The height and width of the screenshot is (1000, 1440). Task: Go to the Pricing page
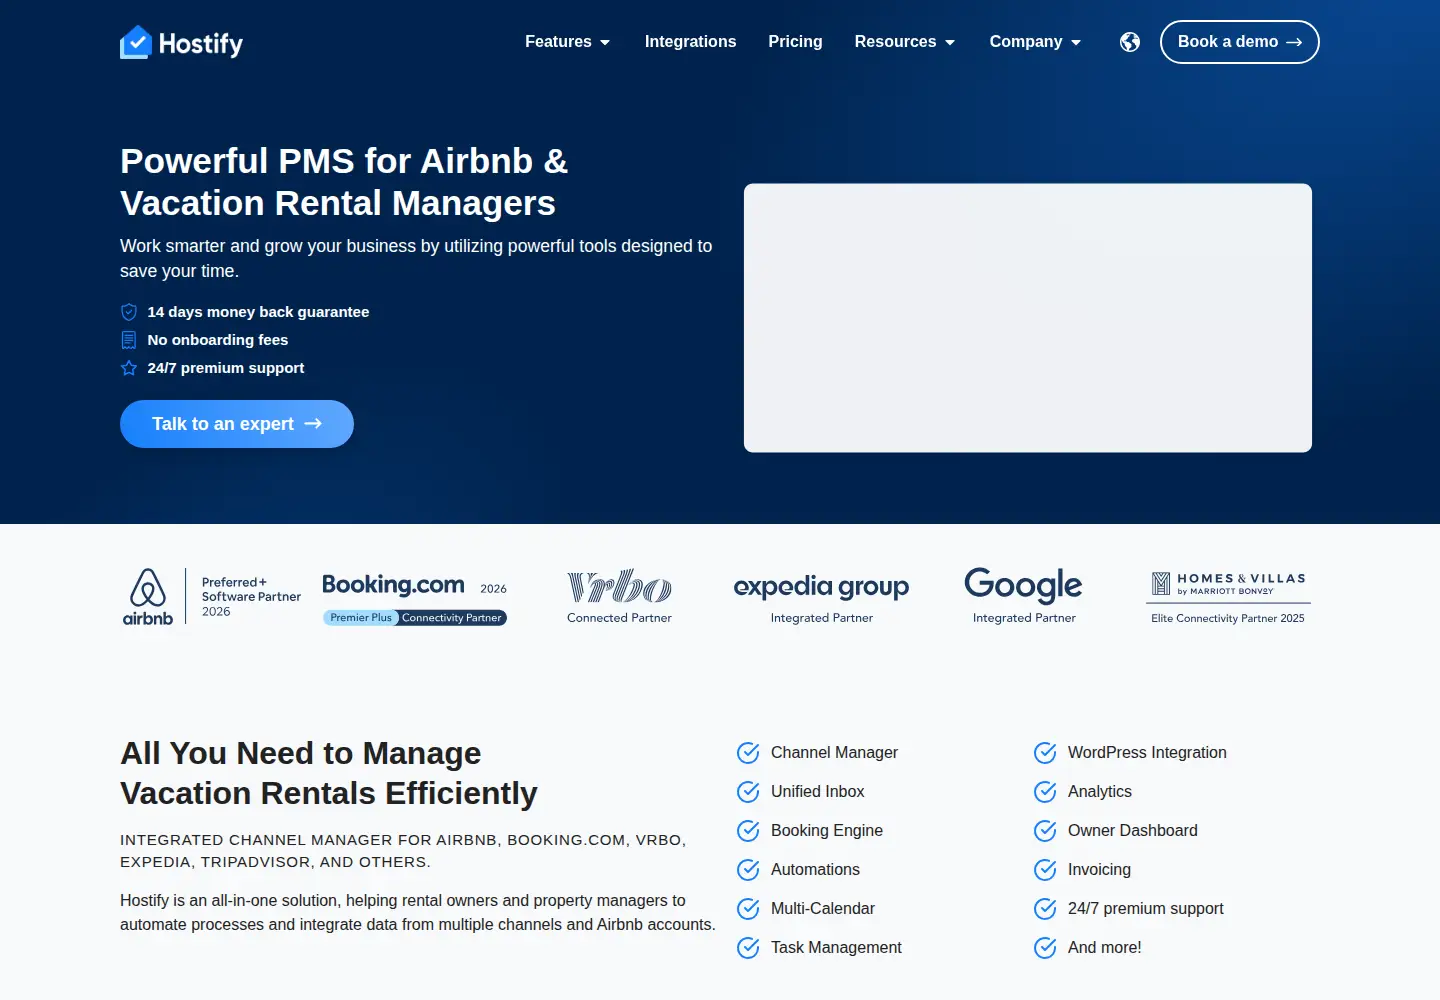click(x=795, y=42)
